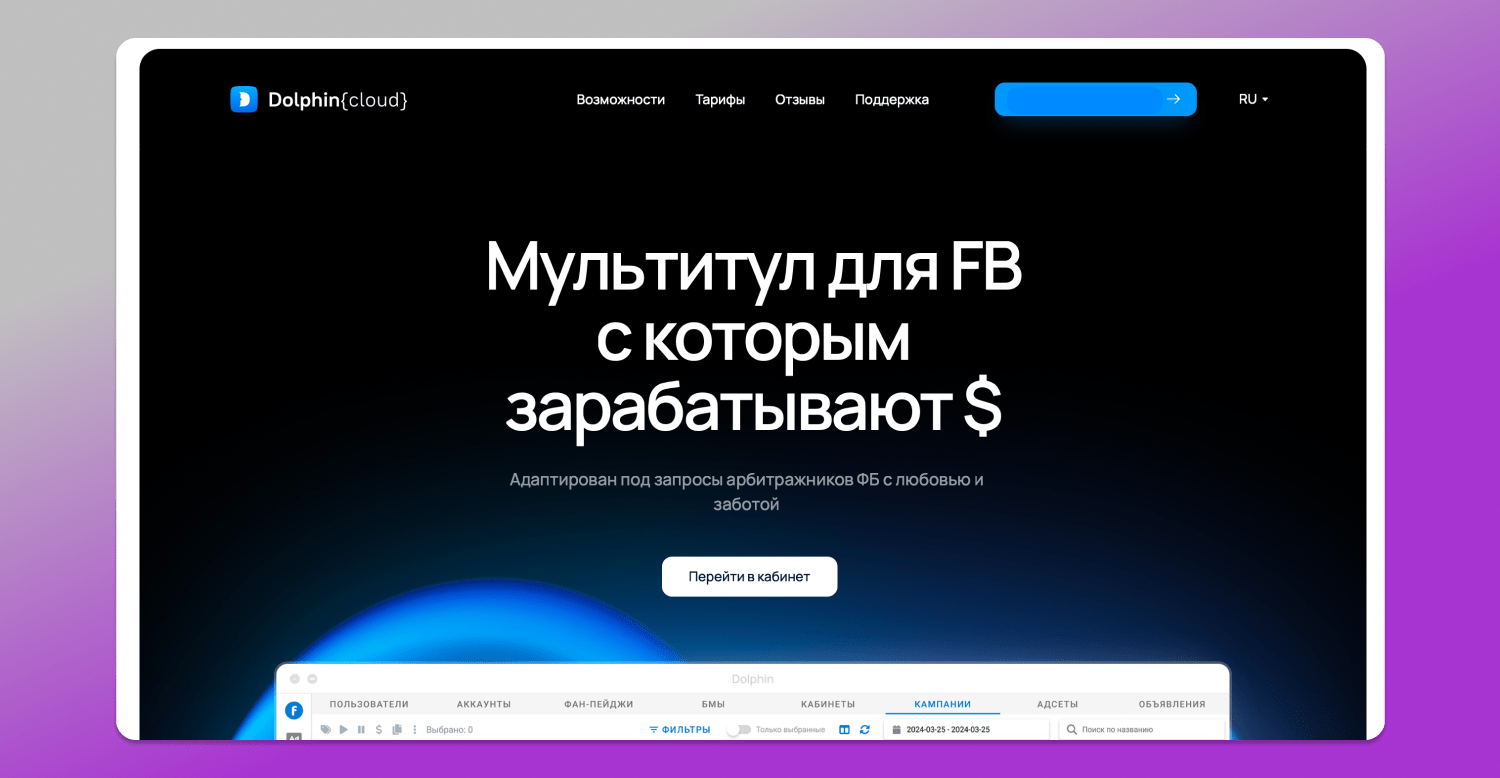Switch to the "АККАУНТЫ" tab
Viewport: 1500px width, 778px height.
pyautogui.click(x=484, y=704)
